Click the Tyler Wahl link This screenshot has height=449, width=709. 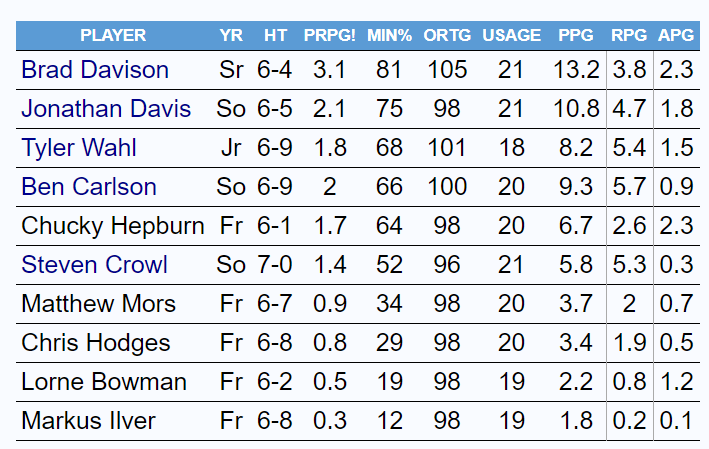point(79,148)
